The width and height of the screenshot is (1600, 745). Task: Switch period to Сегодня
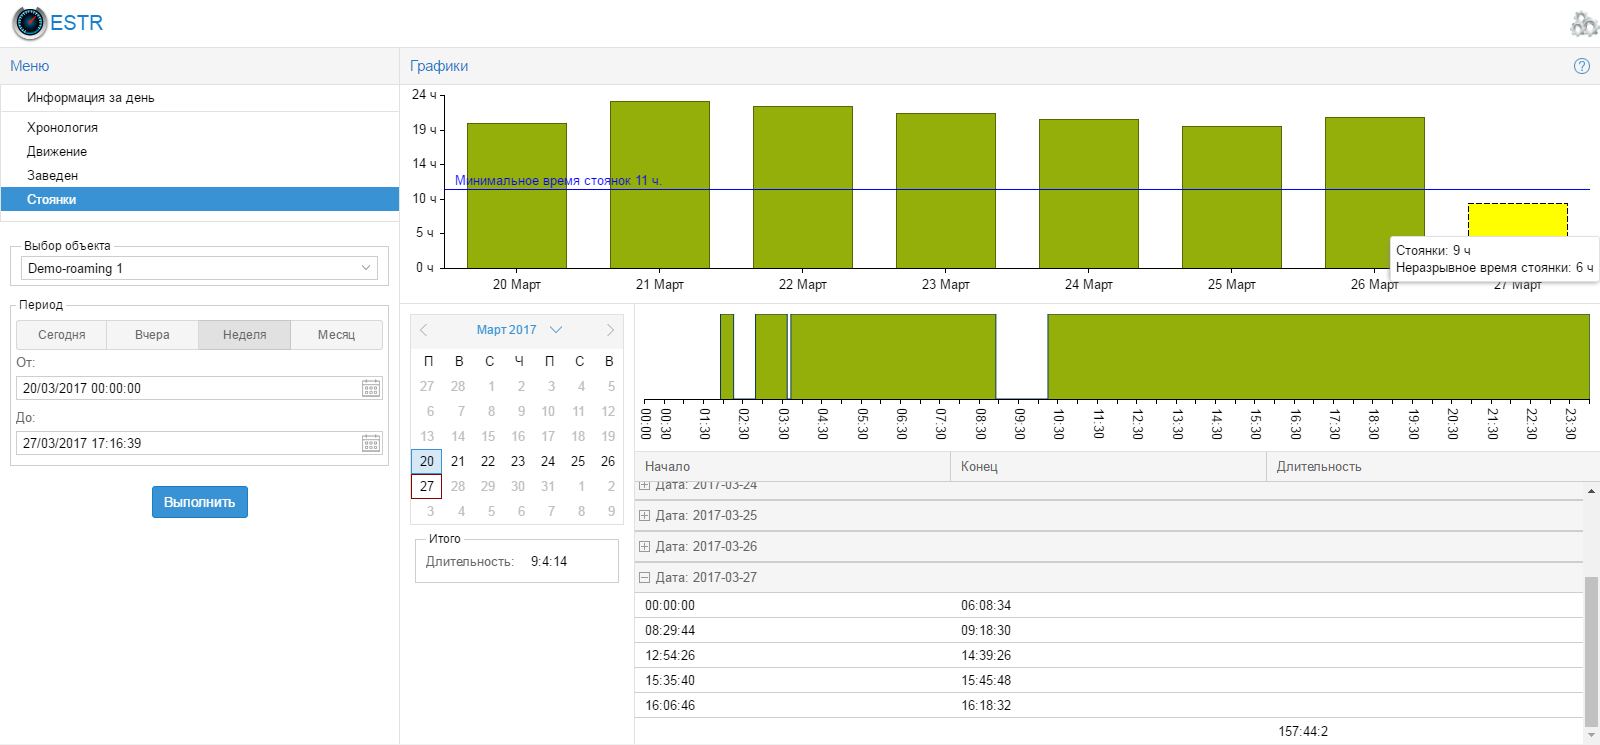tap(62, 335)
